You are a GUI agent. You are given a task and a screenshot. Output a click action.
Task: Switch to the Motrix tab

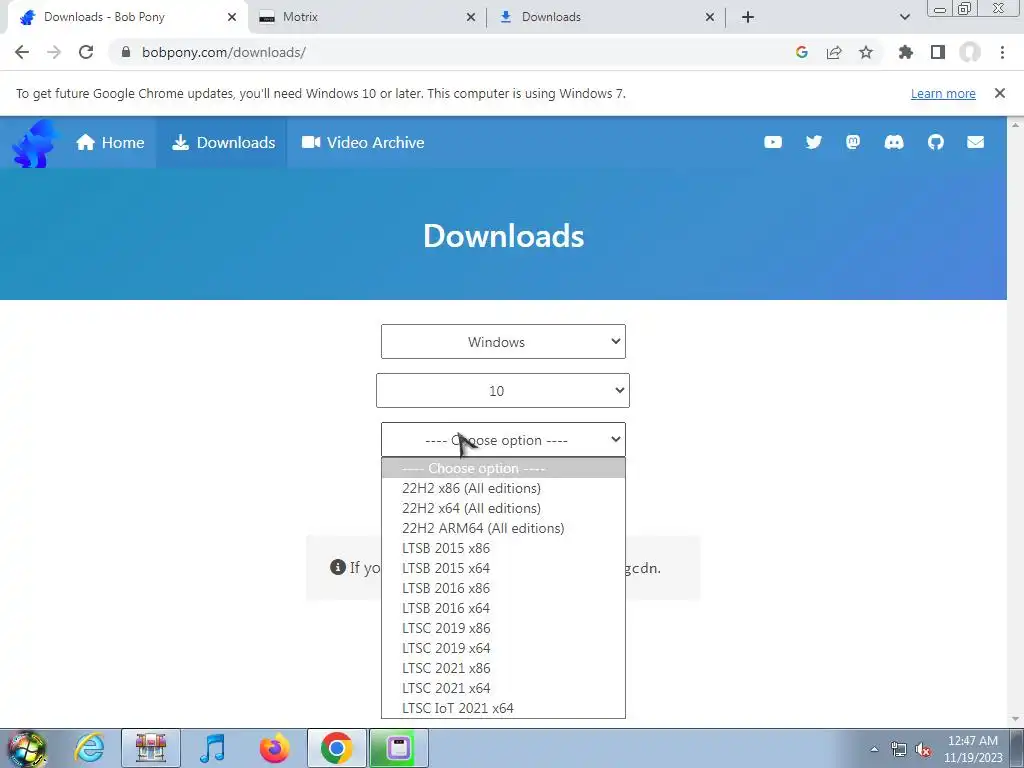[x=366, y=17]
